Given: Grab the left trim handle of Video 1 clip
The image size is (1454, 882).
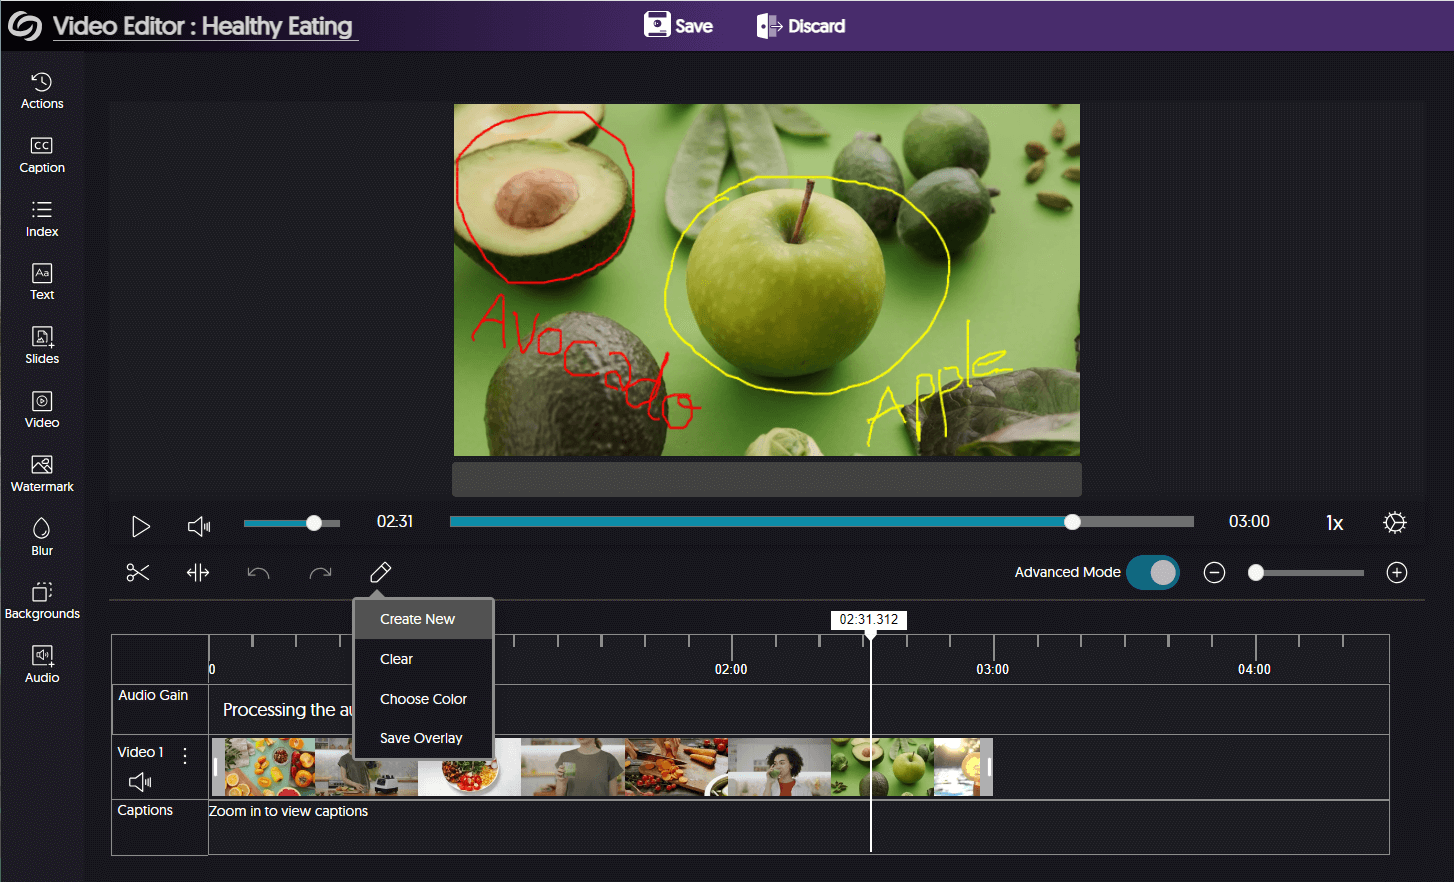Looking at the screenshot, I should coord(215,767).
